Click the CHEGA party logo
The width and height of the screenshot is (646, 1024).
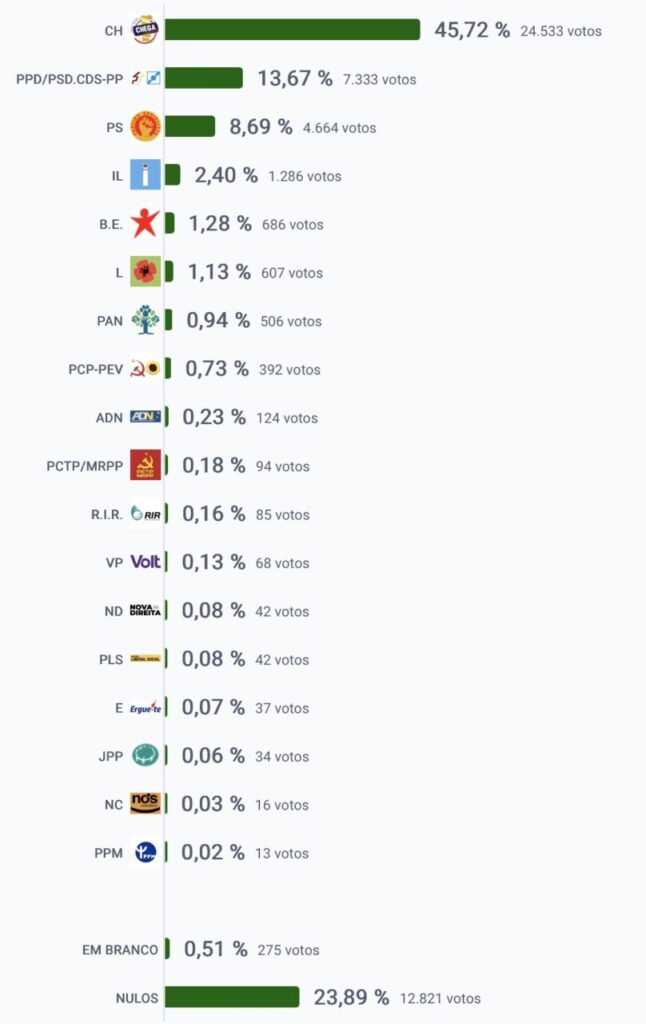(145, 30)
